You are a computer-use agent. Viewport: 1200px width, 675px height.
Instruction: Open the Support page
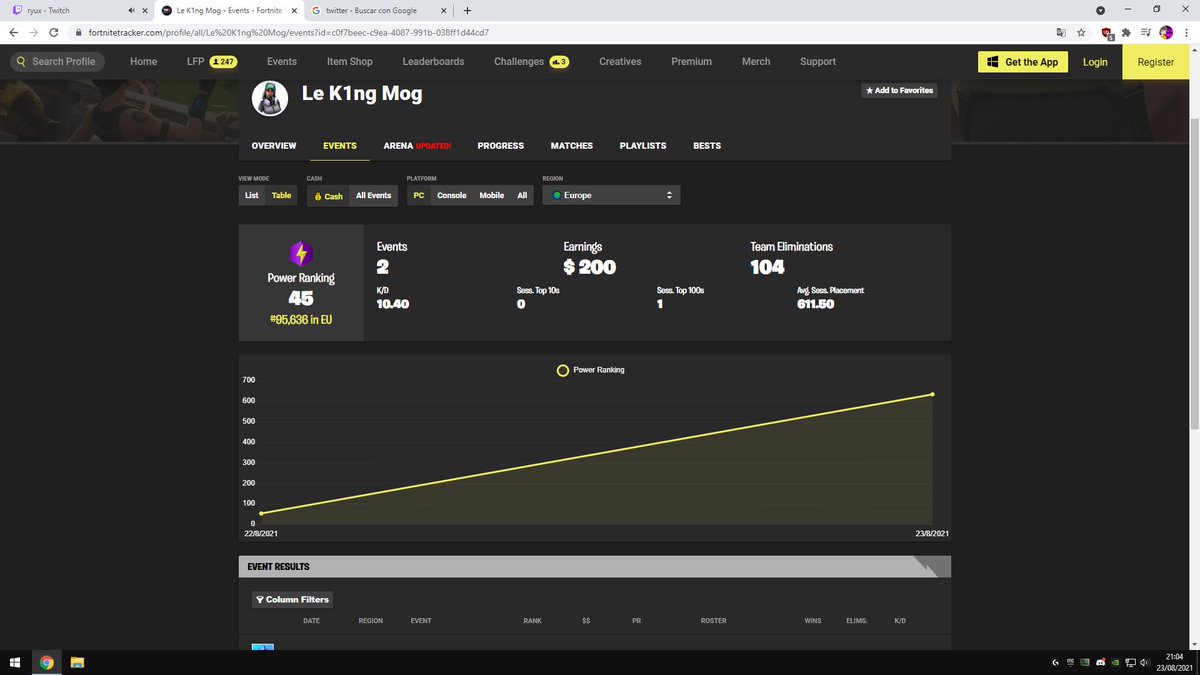click(x=817, y=61)
